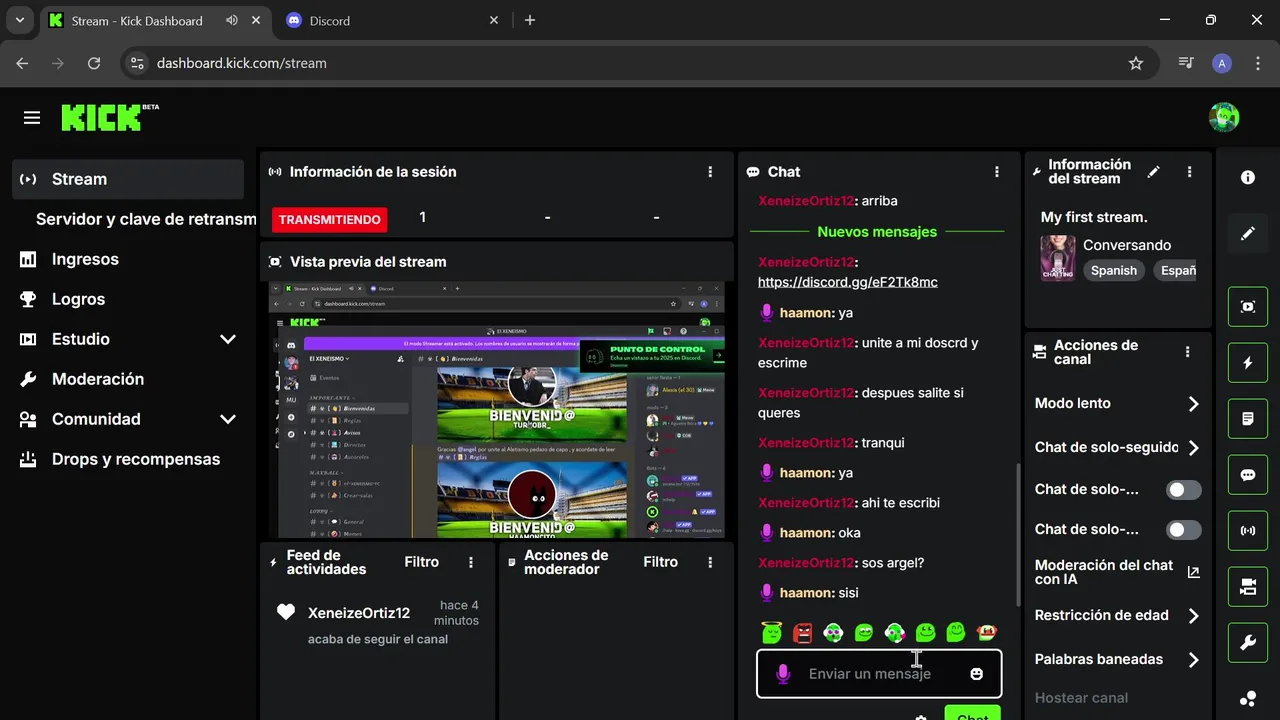Screen dimensions: 1280x720
Task: Open Chat de solo-seguidores settings arrow
Action: coord(1193,448)
